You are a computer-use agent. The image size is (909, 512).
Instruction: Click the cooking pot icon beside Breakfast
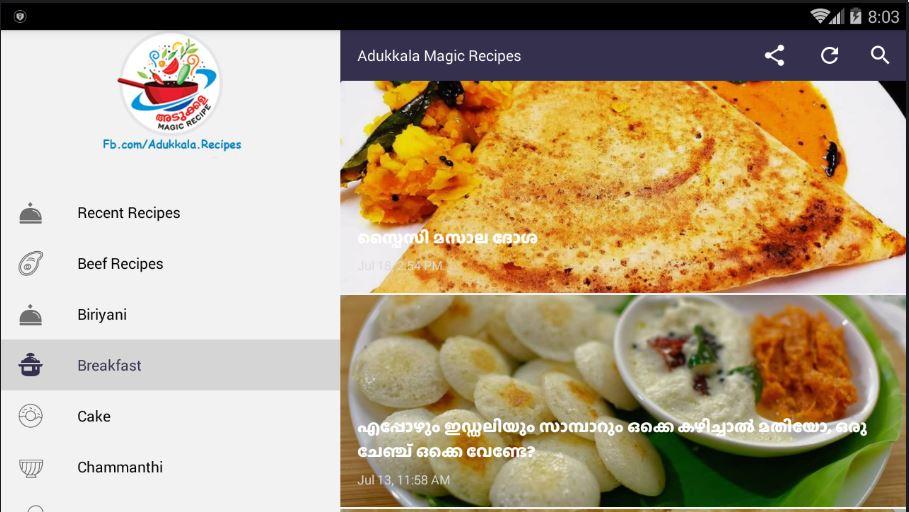tap(30, 365)
